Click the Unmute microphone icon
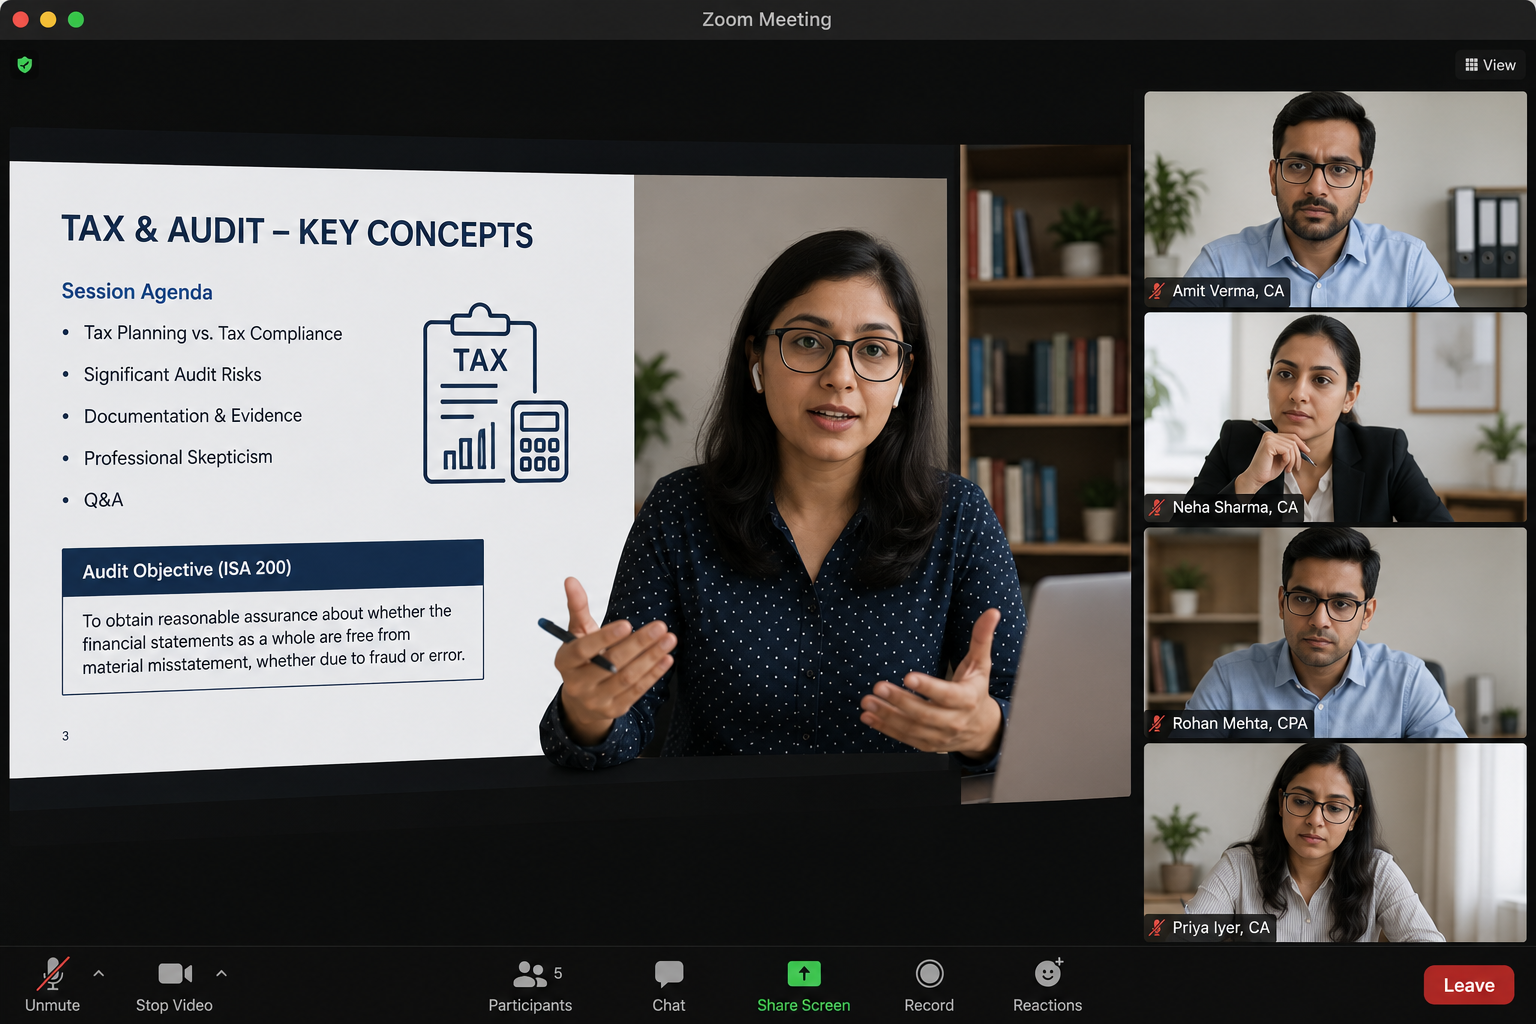 53,973
